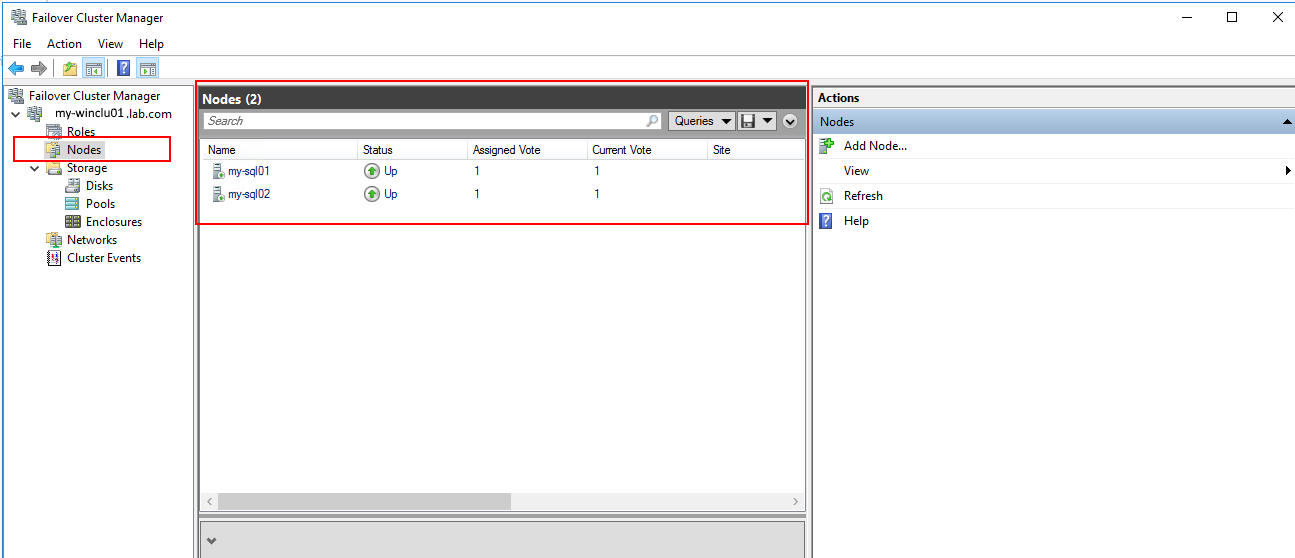Toggle Show/Hide Action Pane toolbar icon
The width and height of the screenshot is (1295, 558).
[x=148, y=69]
